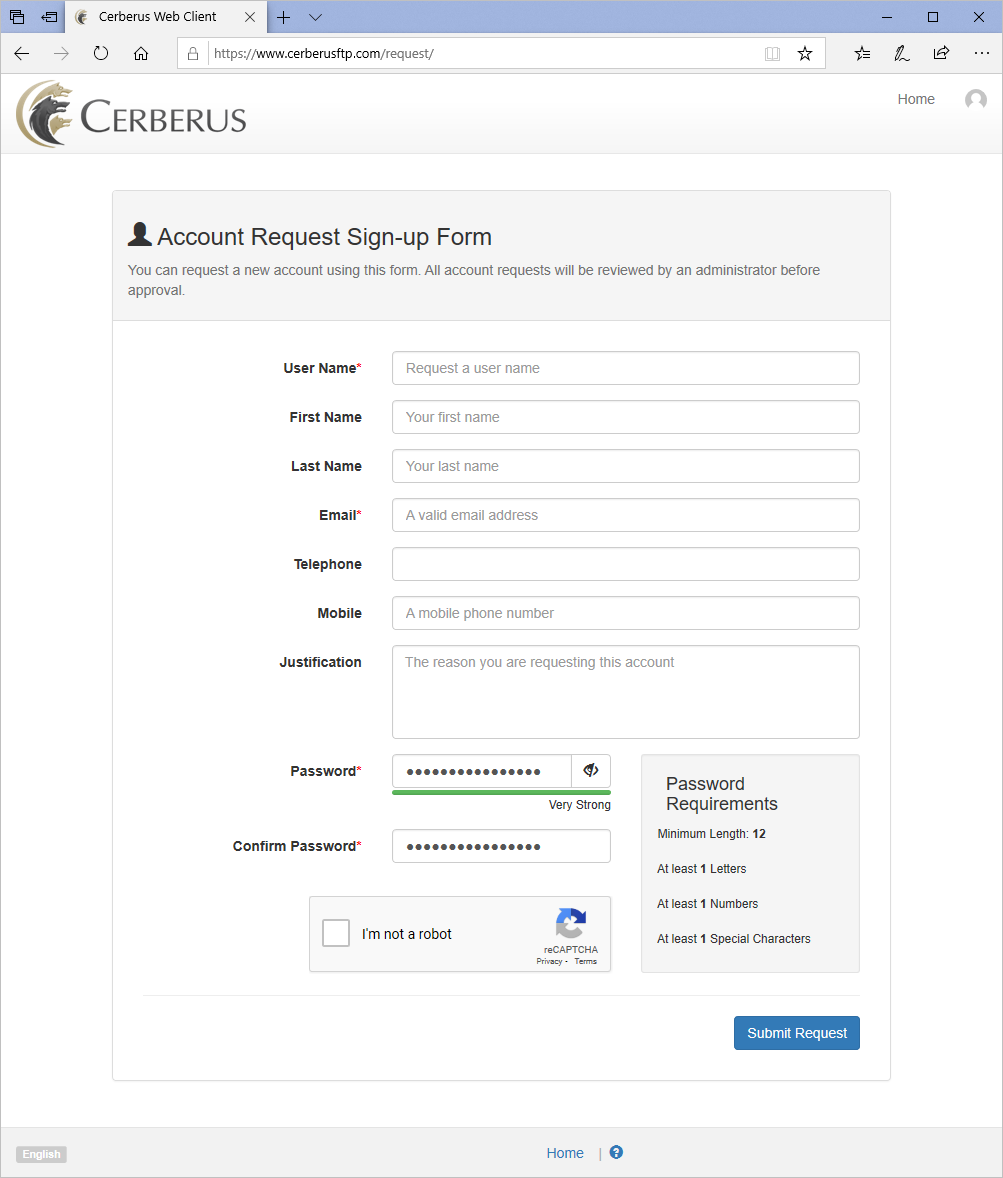Click the share page icon
This screenshot has height=1178, width=1003.
(941, 53)
